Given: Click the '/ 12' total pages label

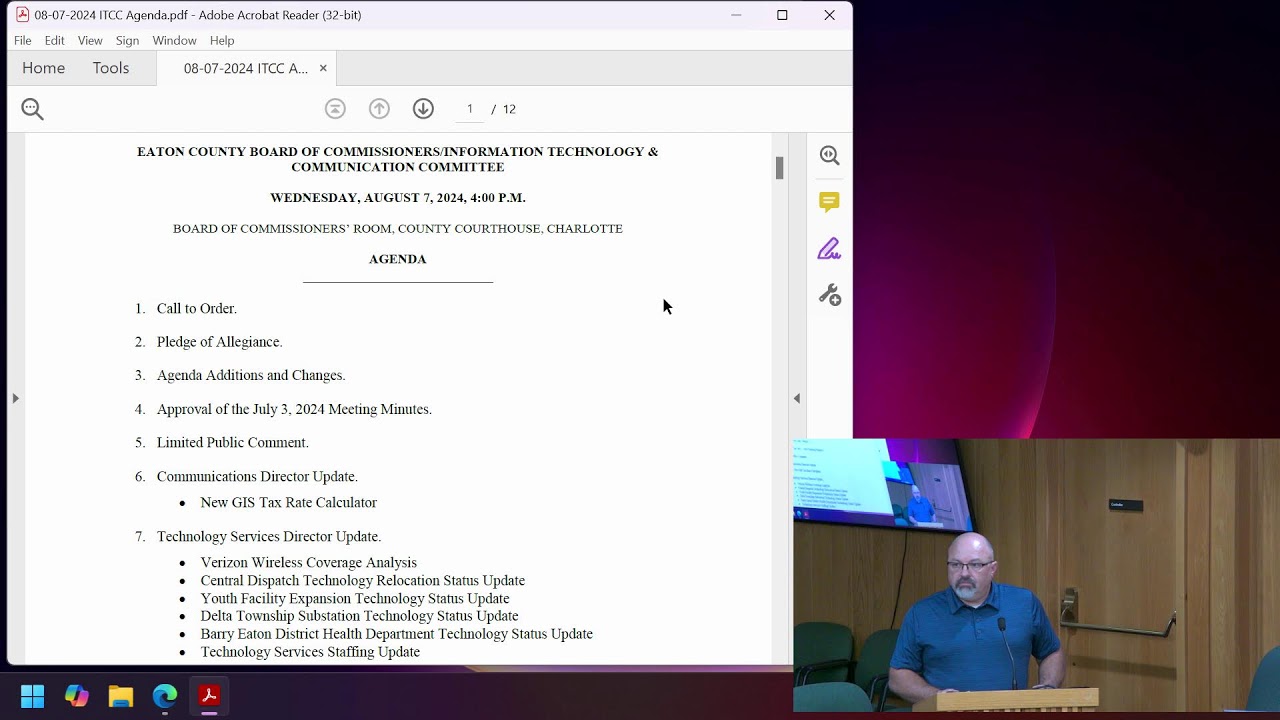Looking at the screenshot, I should (504, 109).
